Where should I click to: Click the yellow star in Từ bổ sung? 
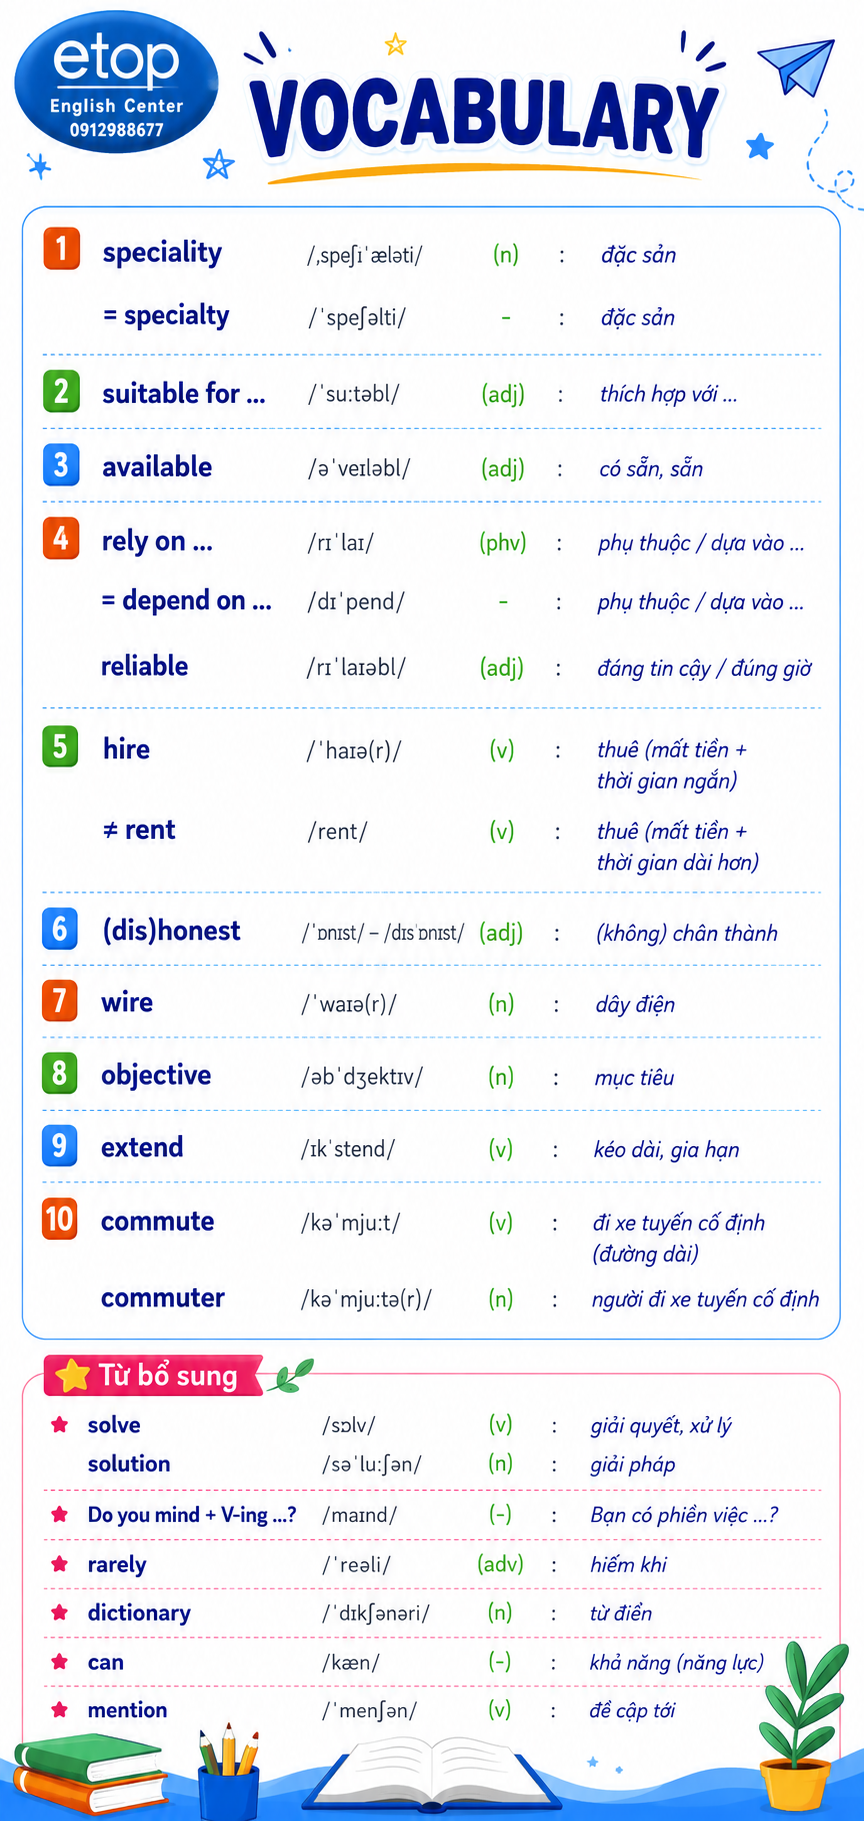pyautogui.click(x=72, y=1376)
